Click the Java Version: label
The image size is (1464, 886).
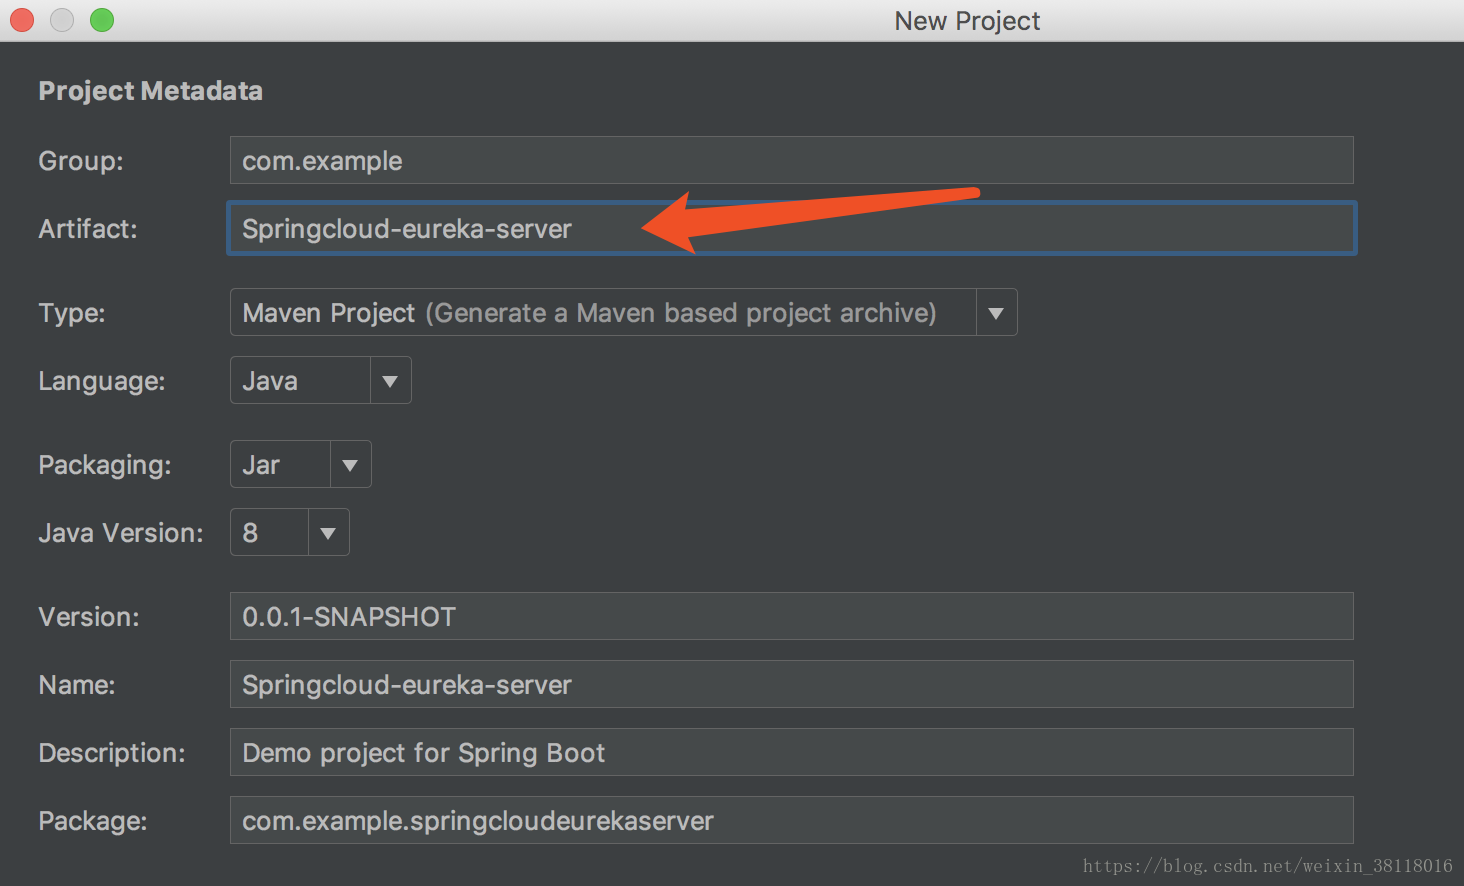[x=121, y=533]
